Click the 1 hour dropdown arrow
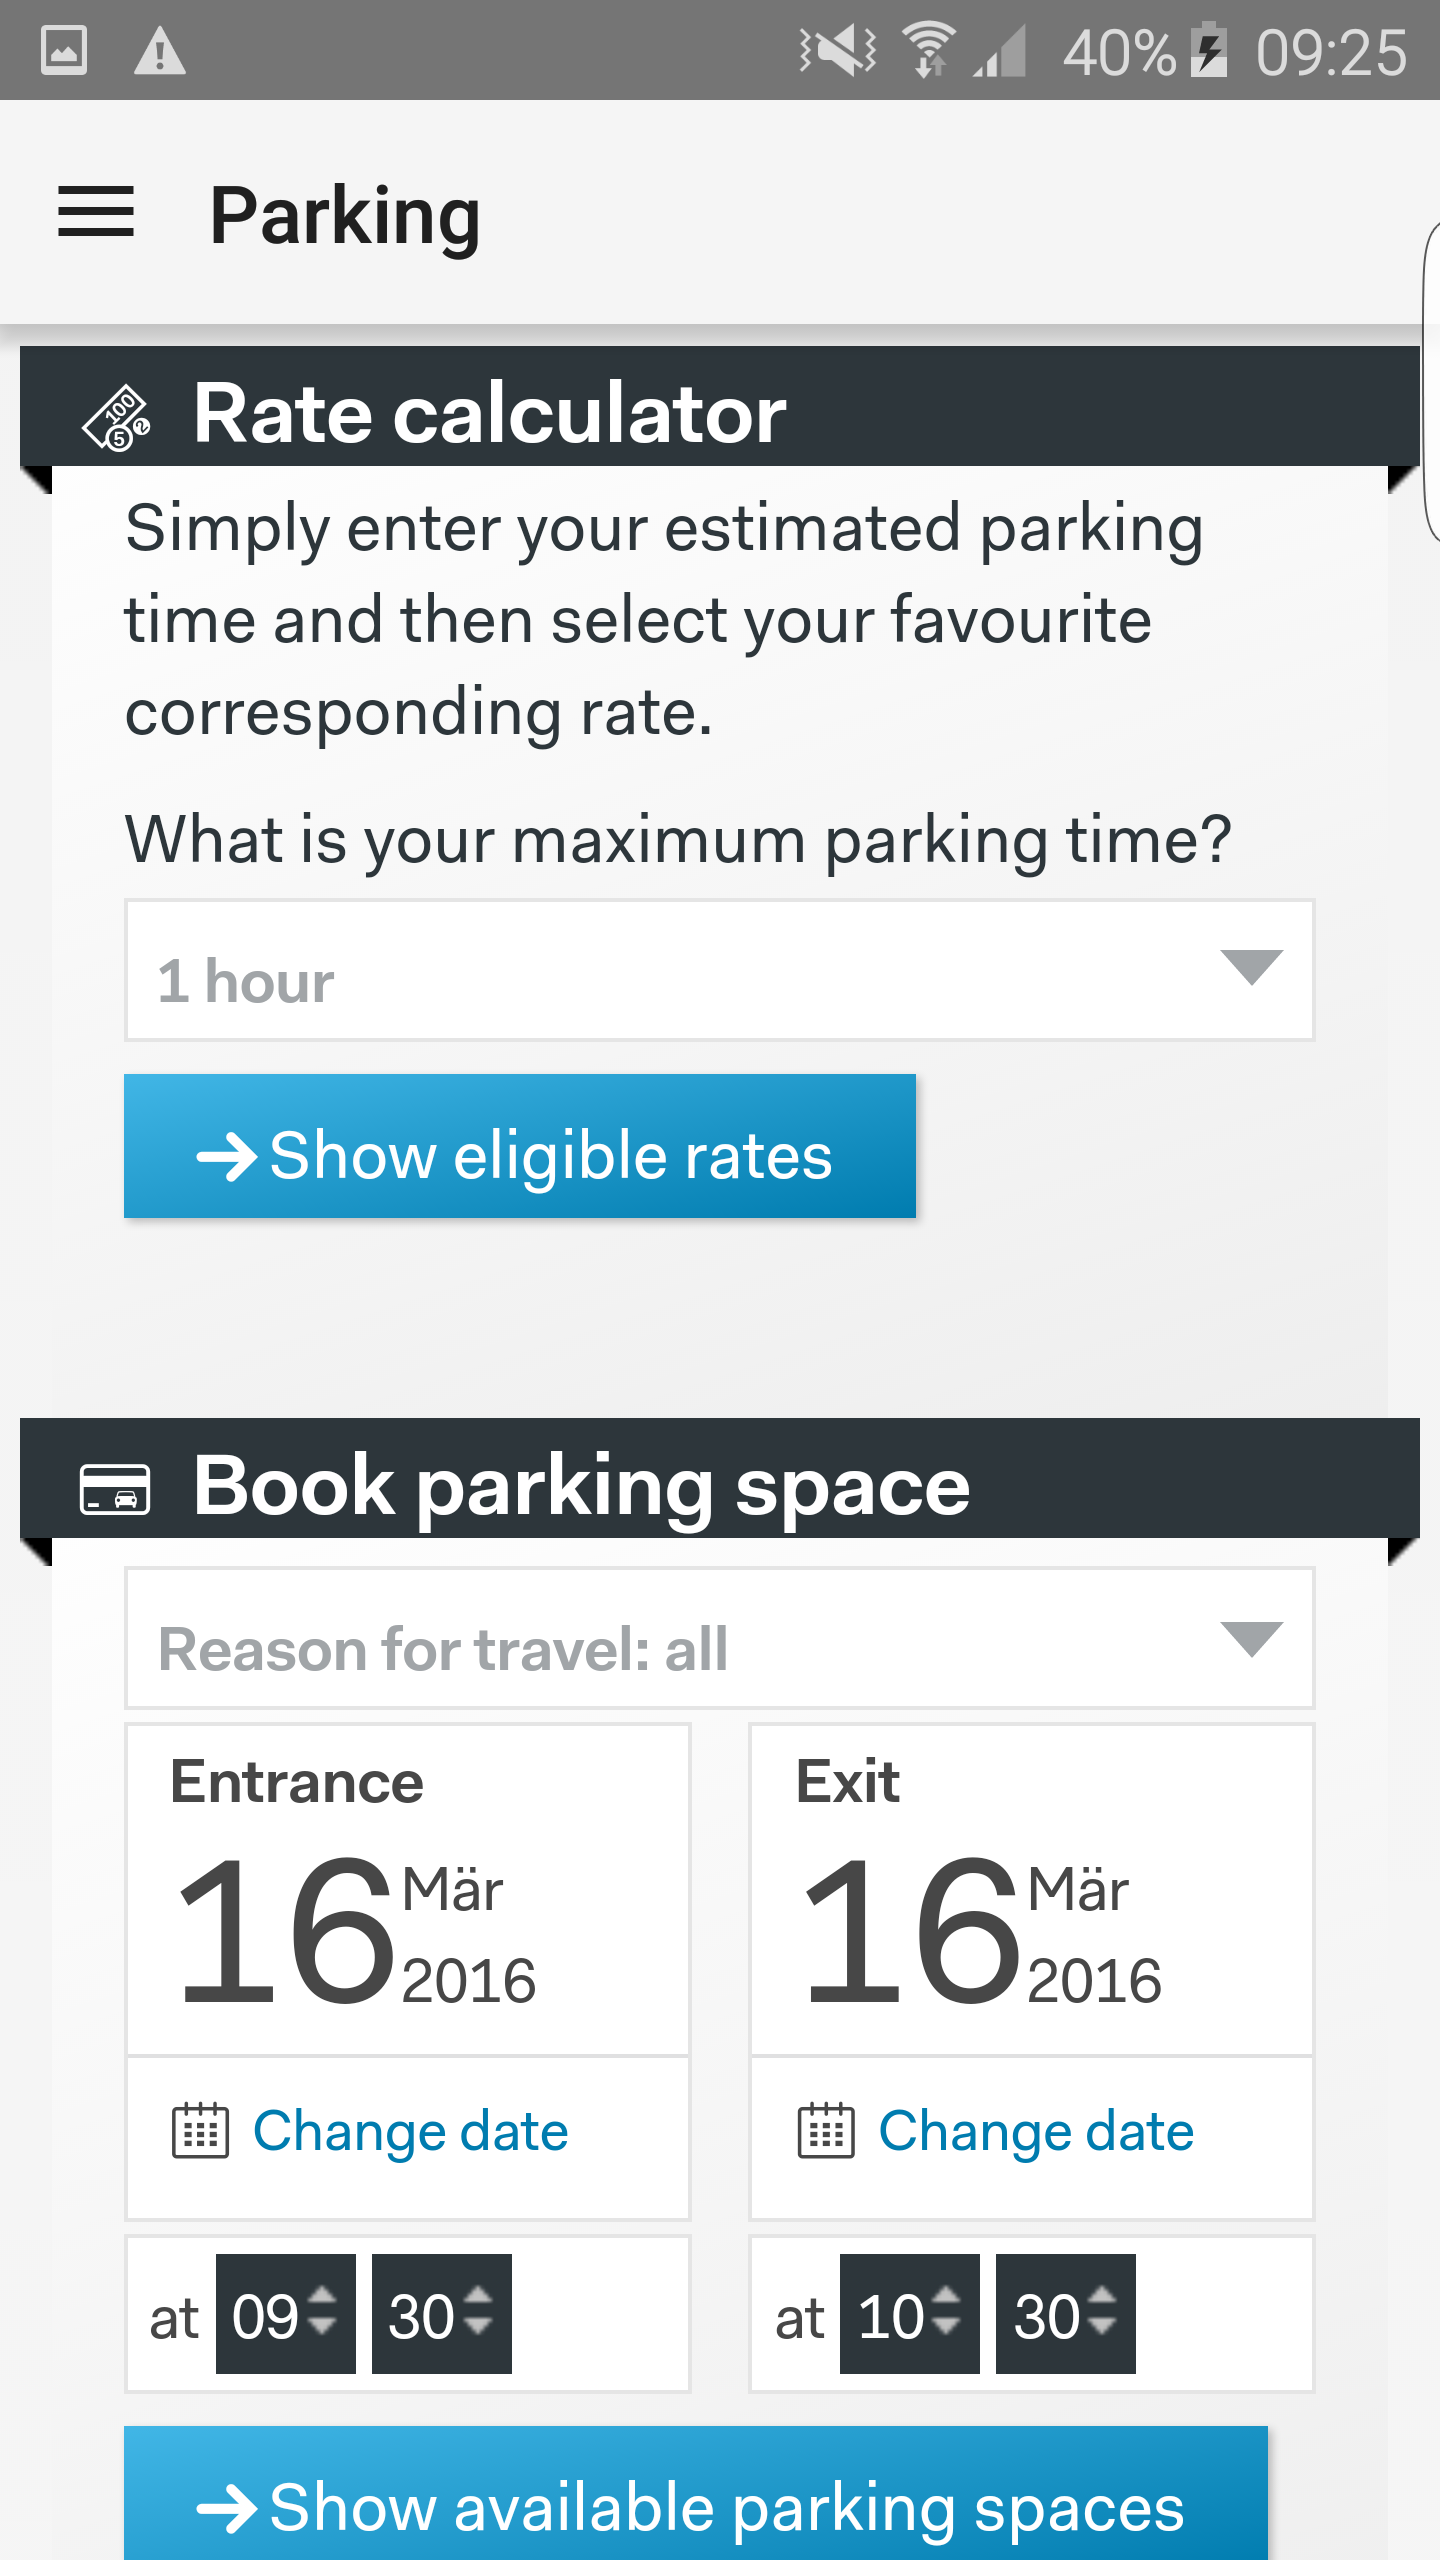The height and width of the screenshot is (2560, 1440). (1251, 967)
